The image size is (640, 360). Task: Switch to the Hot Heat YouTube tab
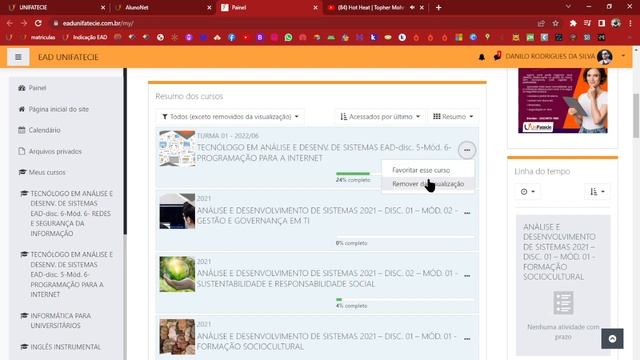point(369,7)
